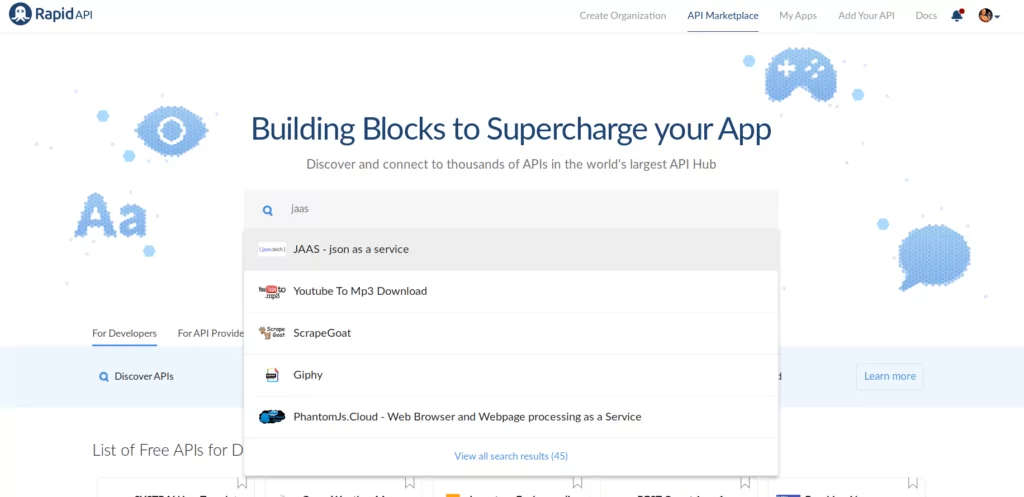Viewport: 1024px width, 497px height.
Task: Click the RapidAPI logo in the header
Action: [x=50, y=16]
